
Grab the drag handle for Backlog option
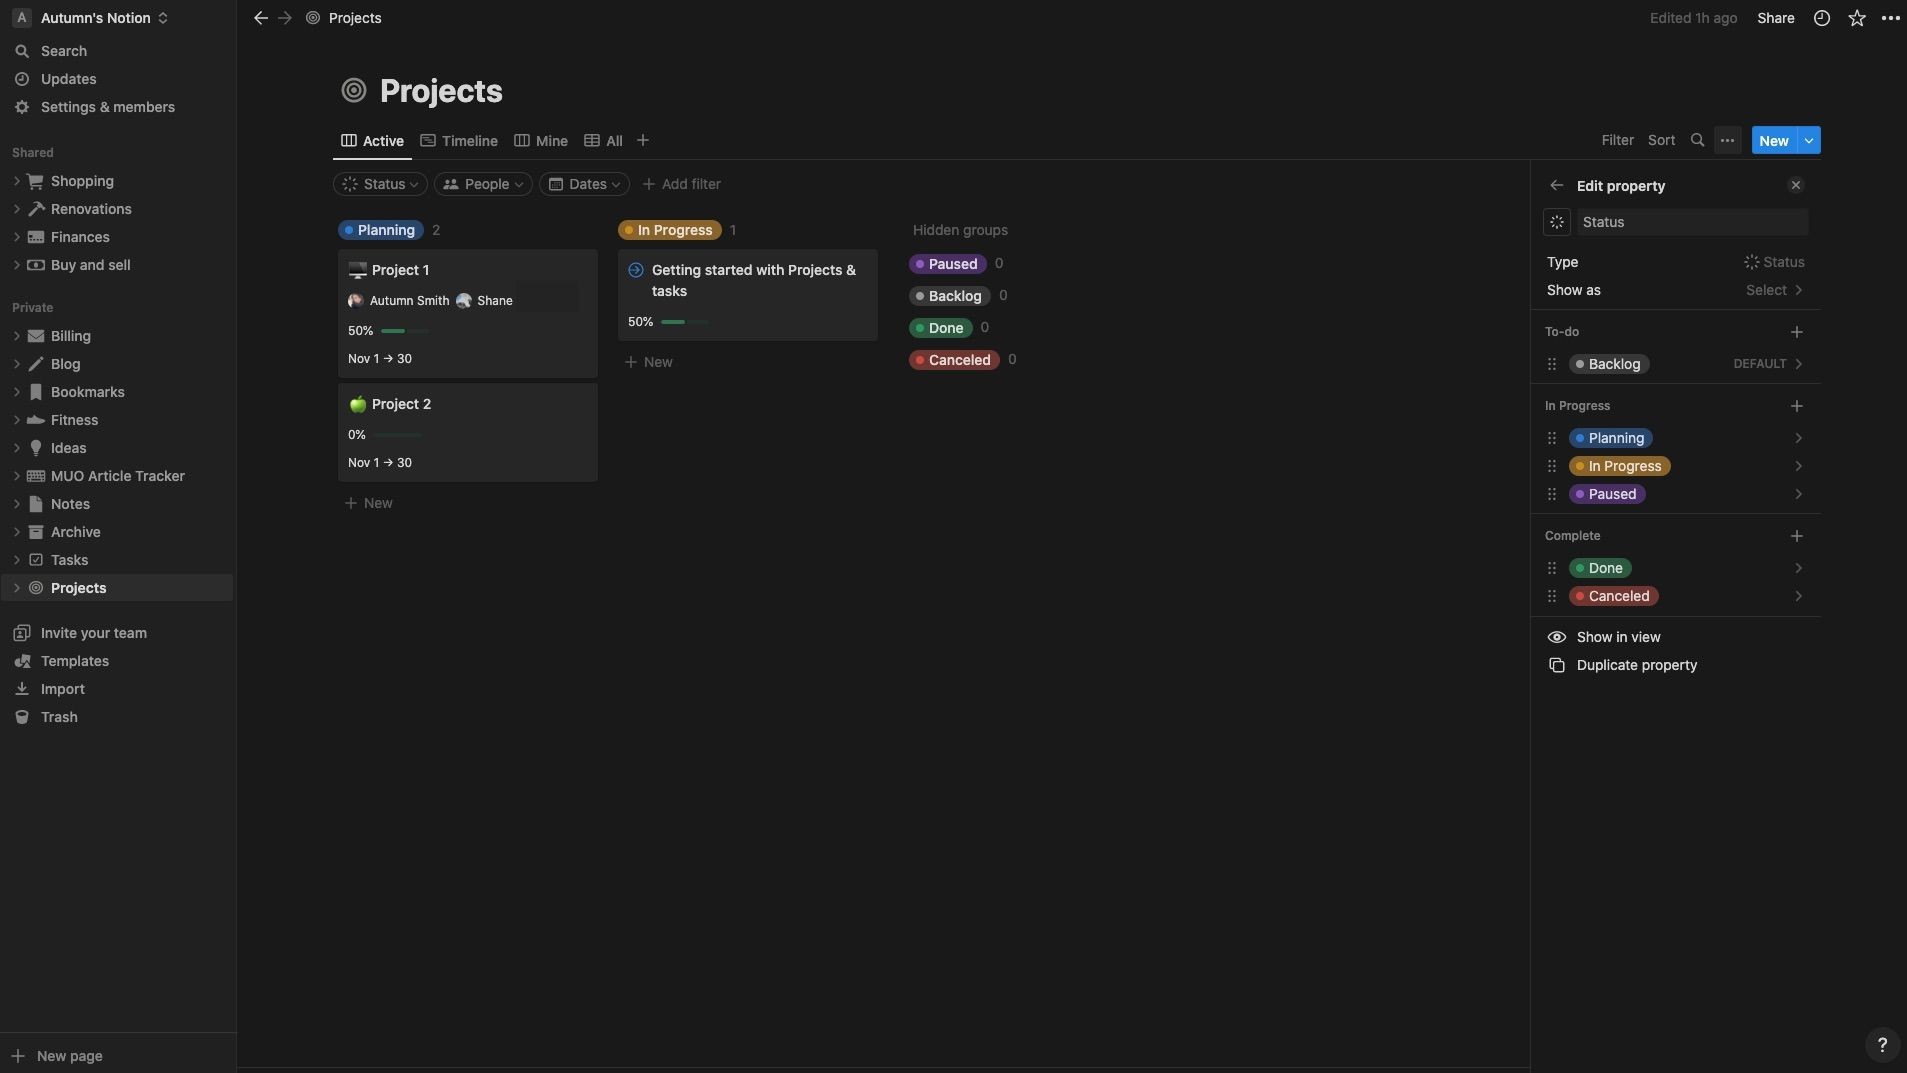pos(1552,364)
